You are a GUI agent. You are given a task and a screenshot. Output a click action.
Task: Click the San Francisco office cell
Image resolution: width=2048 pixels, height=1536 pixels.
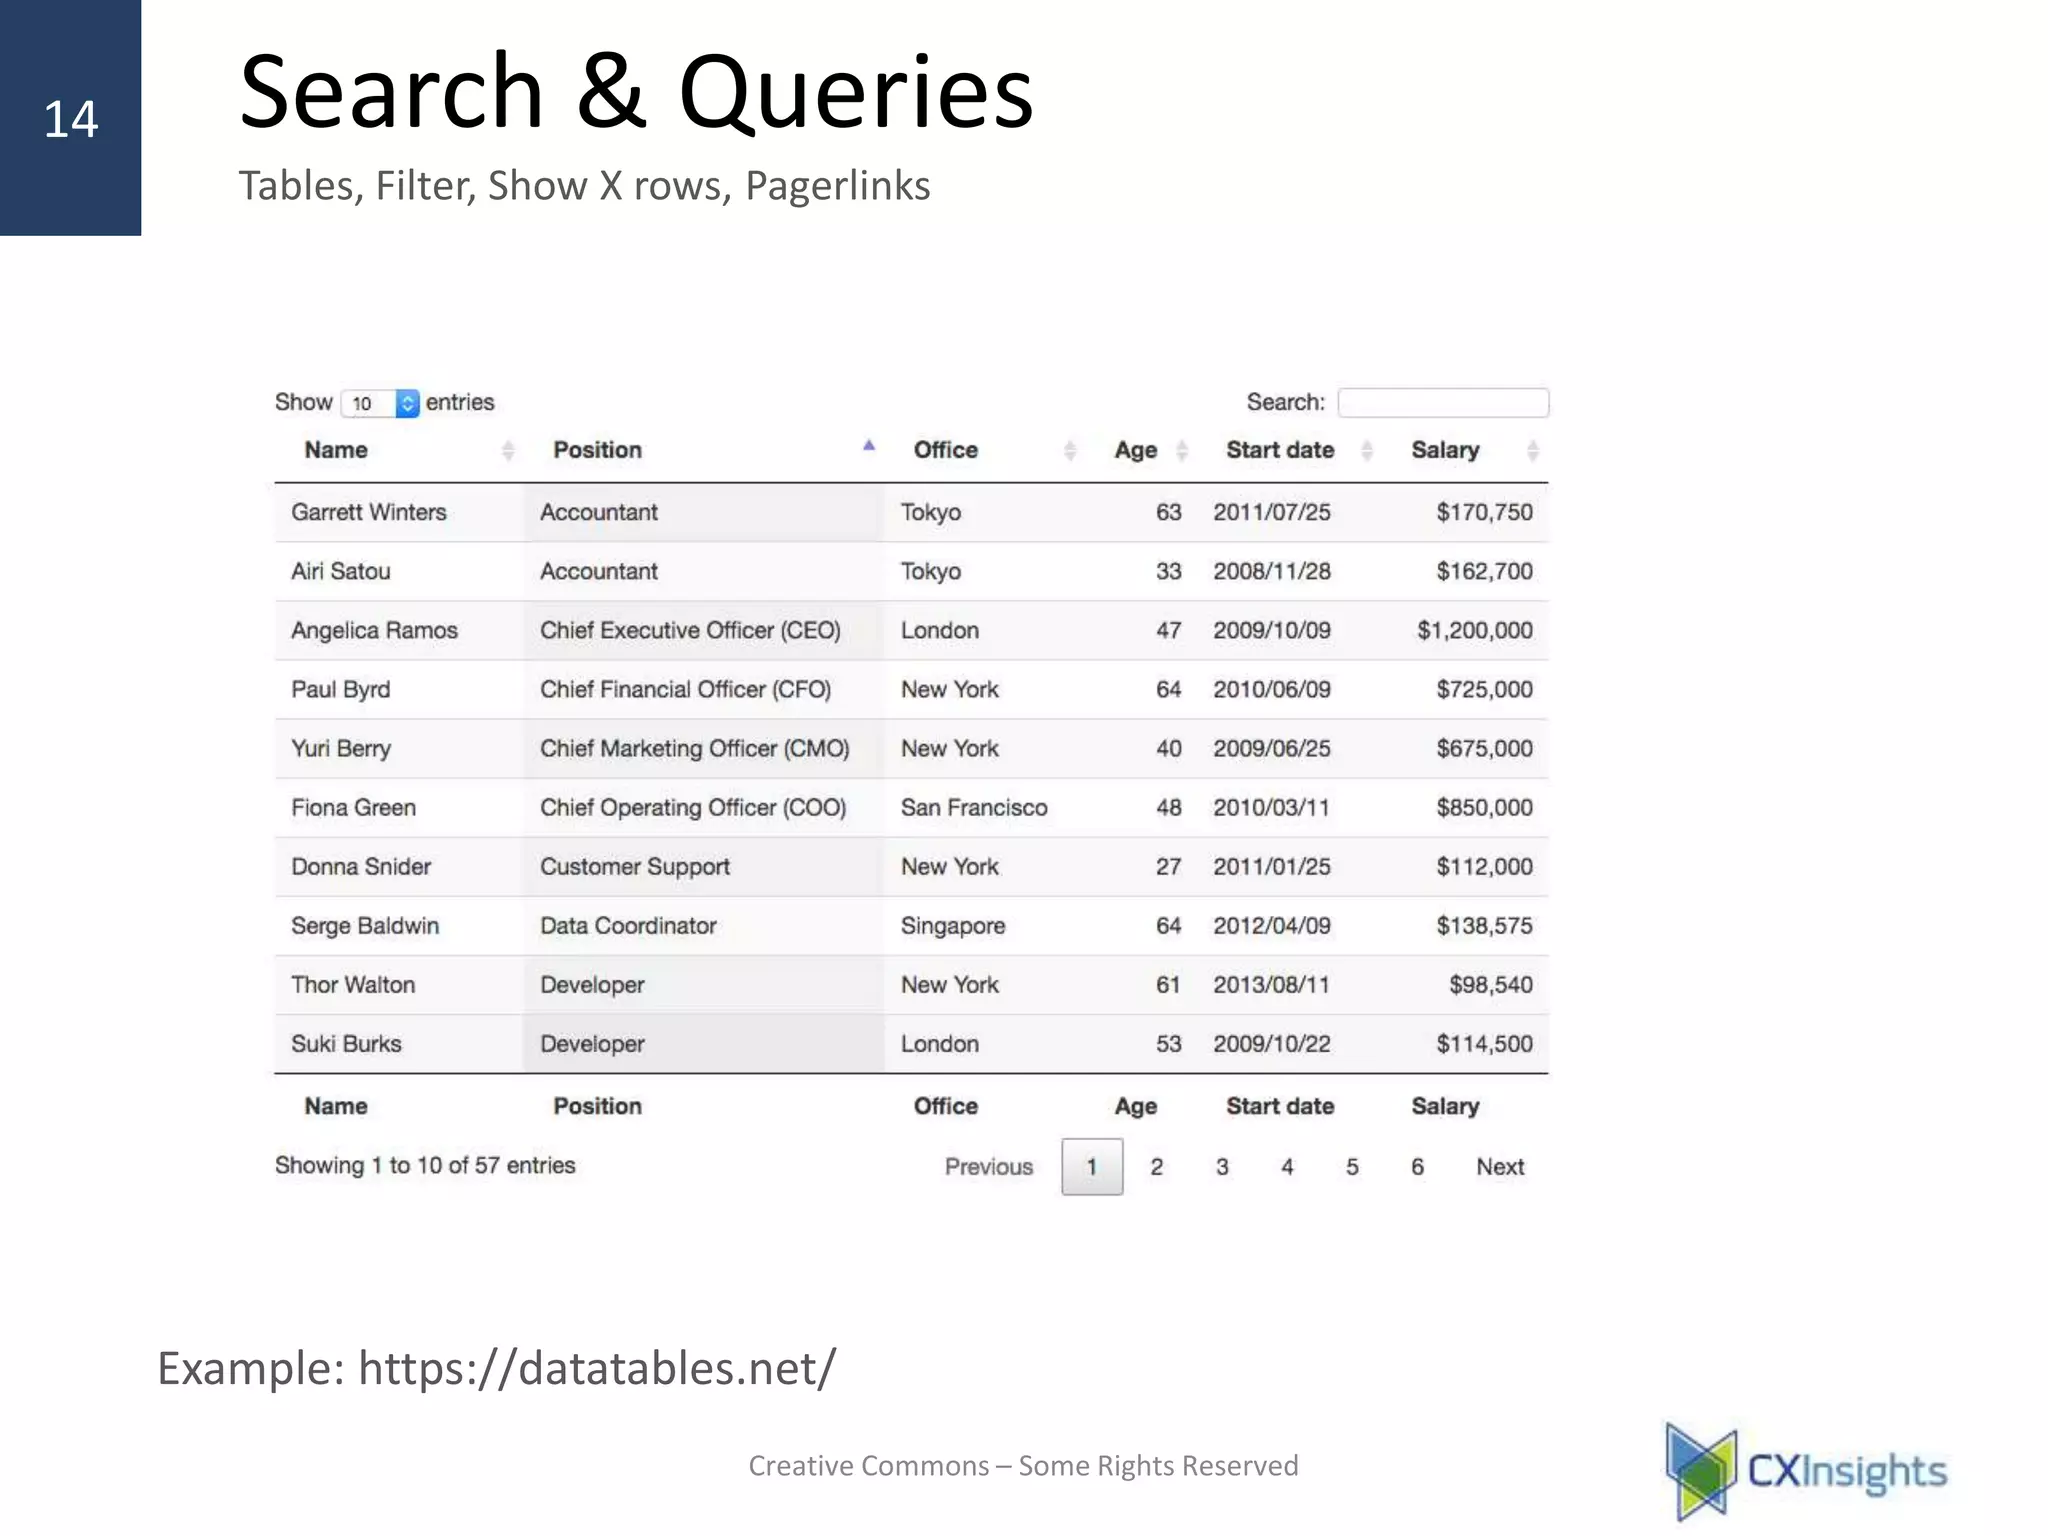point(974,807)
